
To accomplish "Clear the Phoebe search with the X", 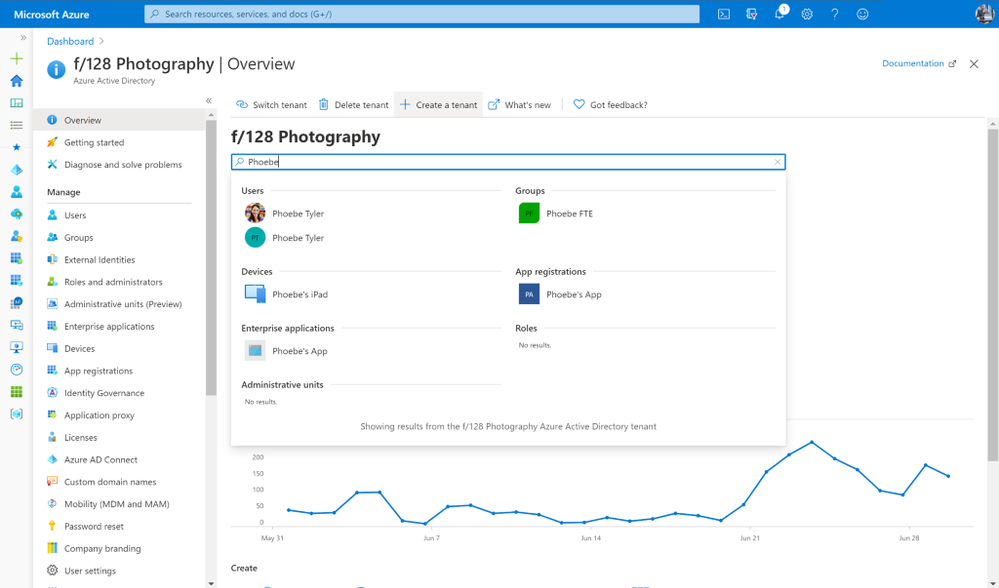I will tap(777, 162).
